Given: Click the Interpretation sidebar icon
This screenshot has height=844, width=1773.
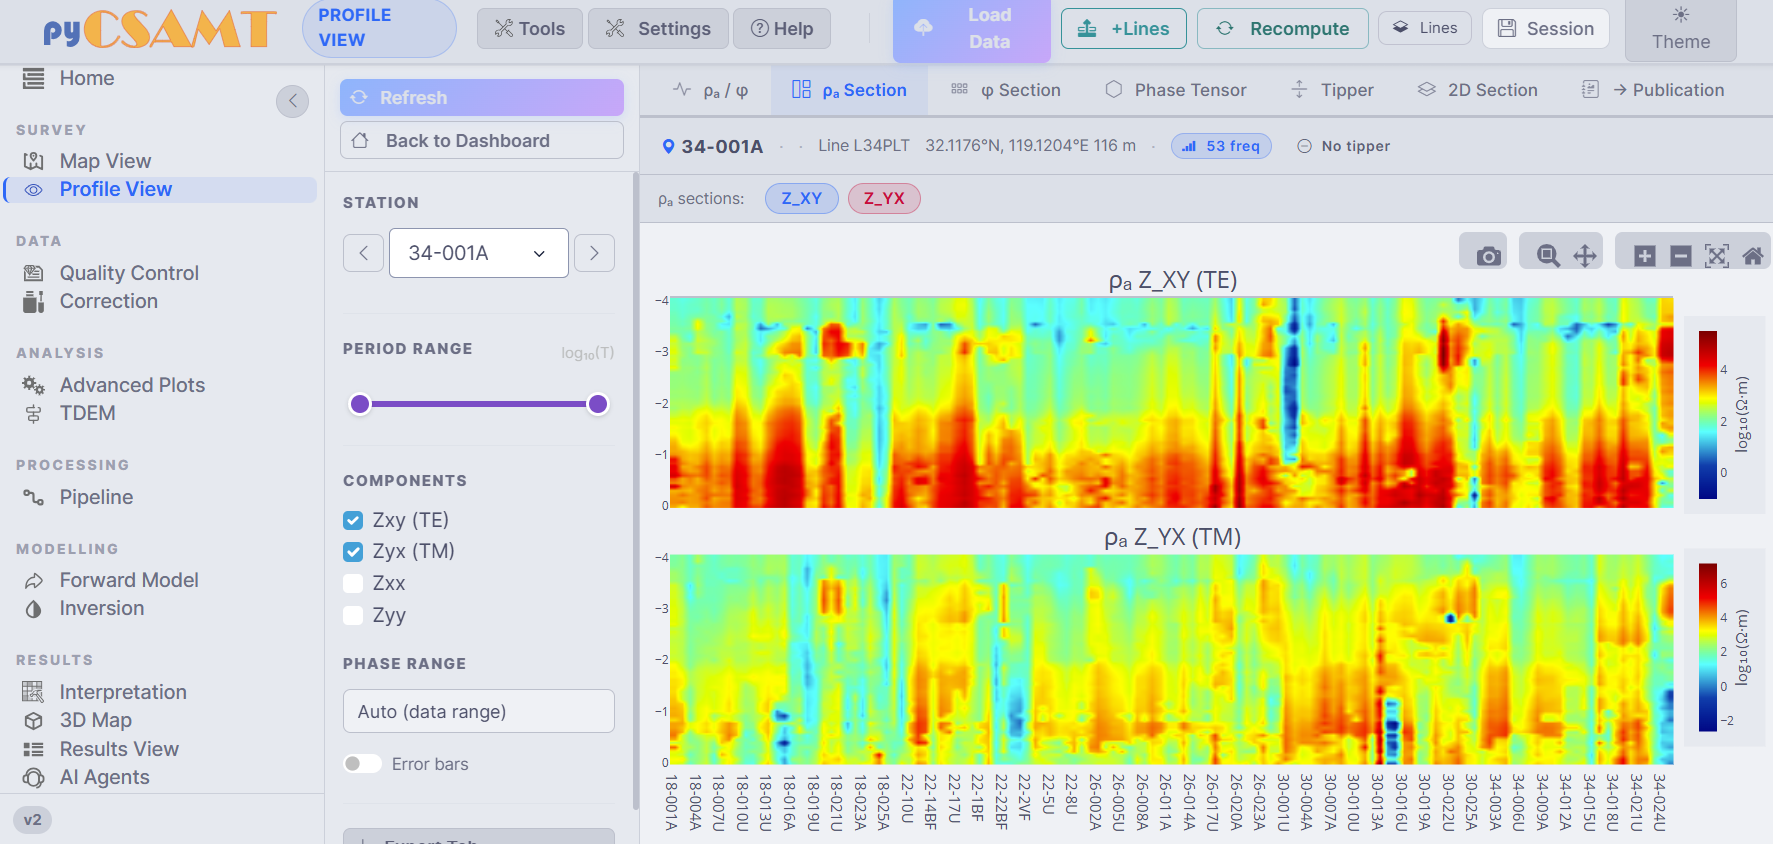Looking at the screenshot, I should tap(33, 692).
